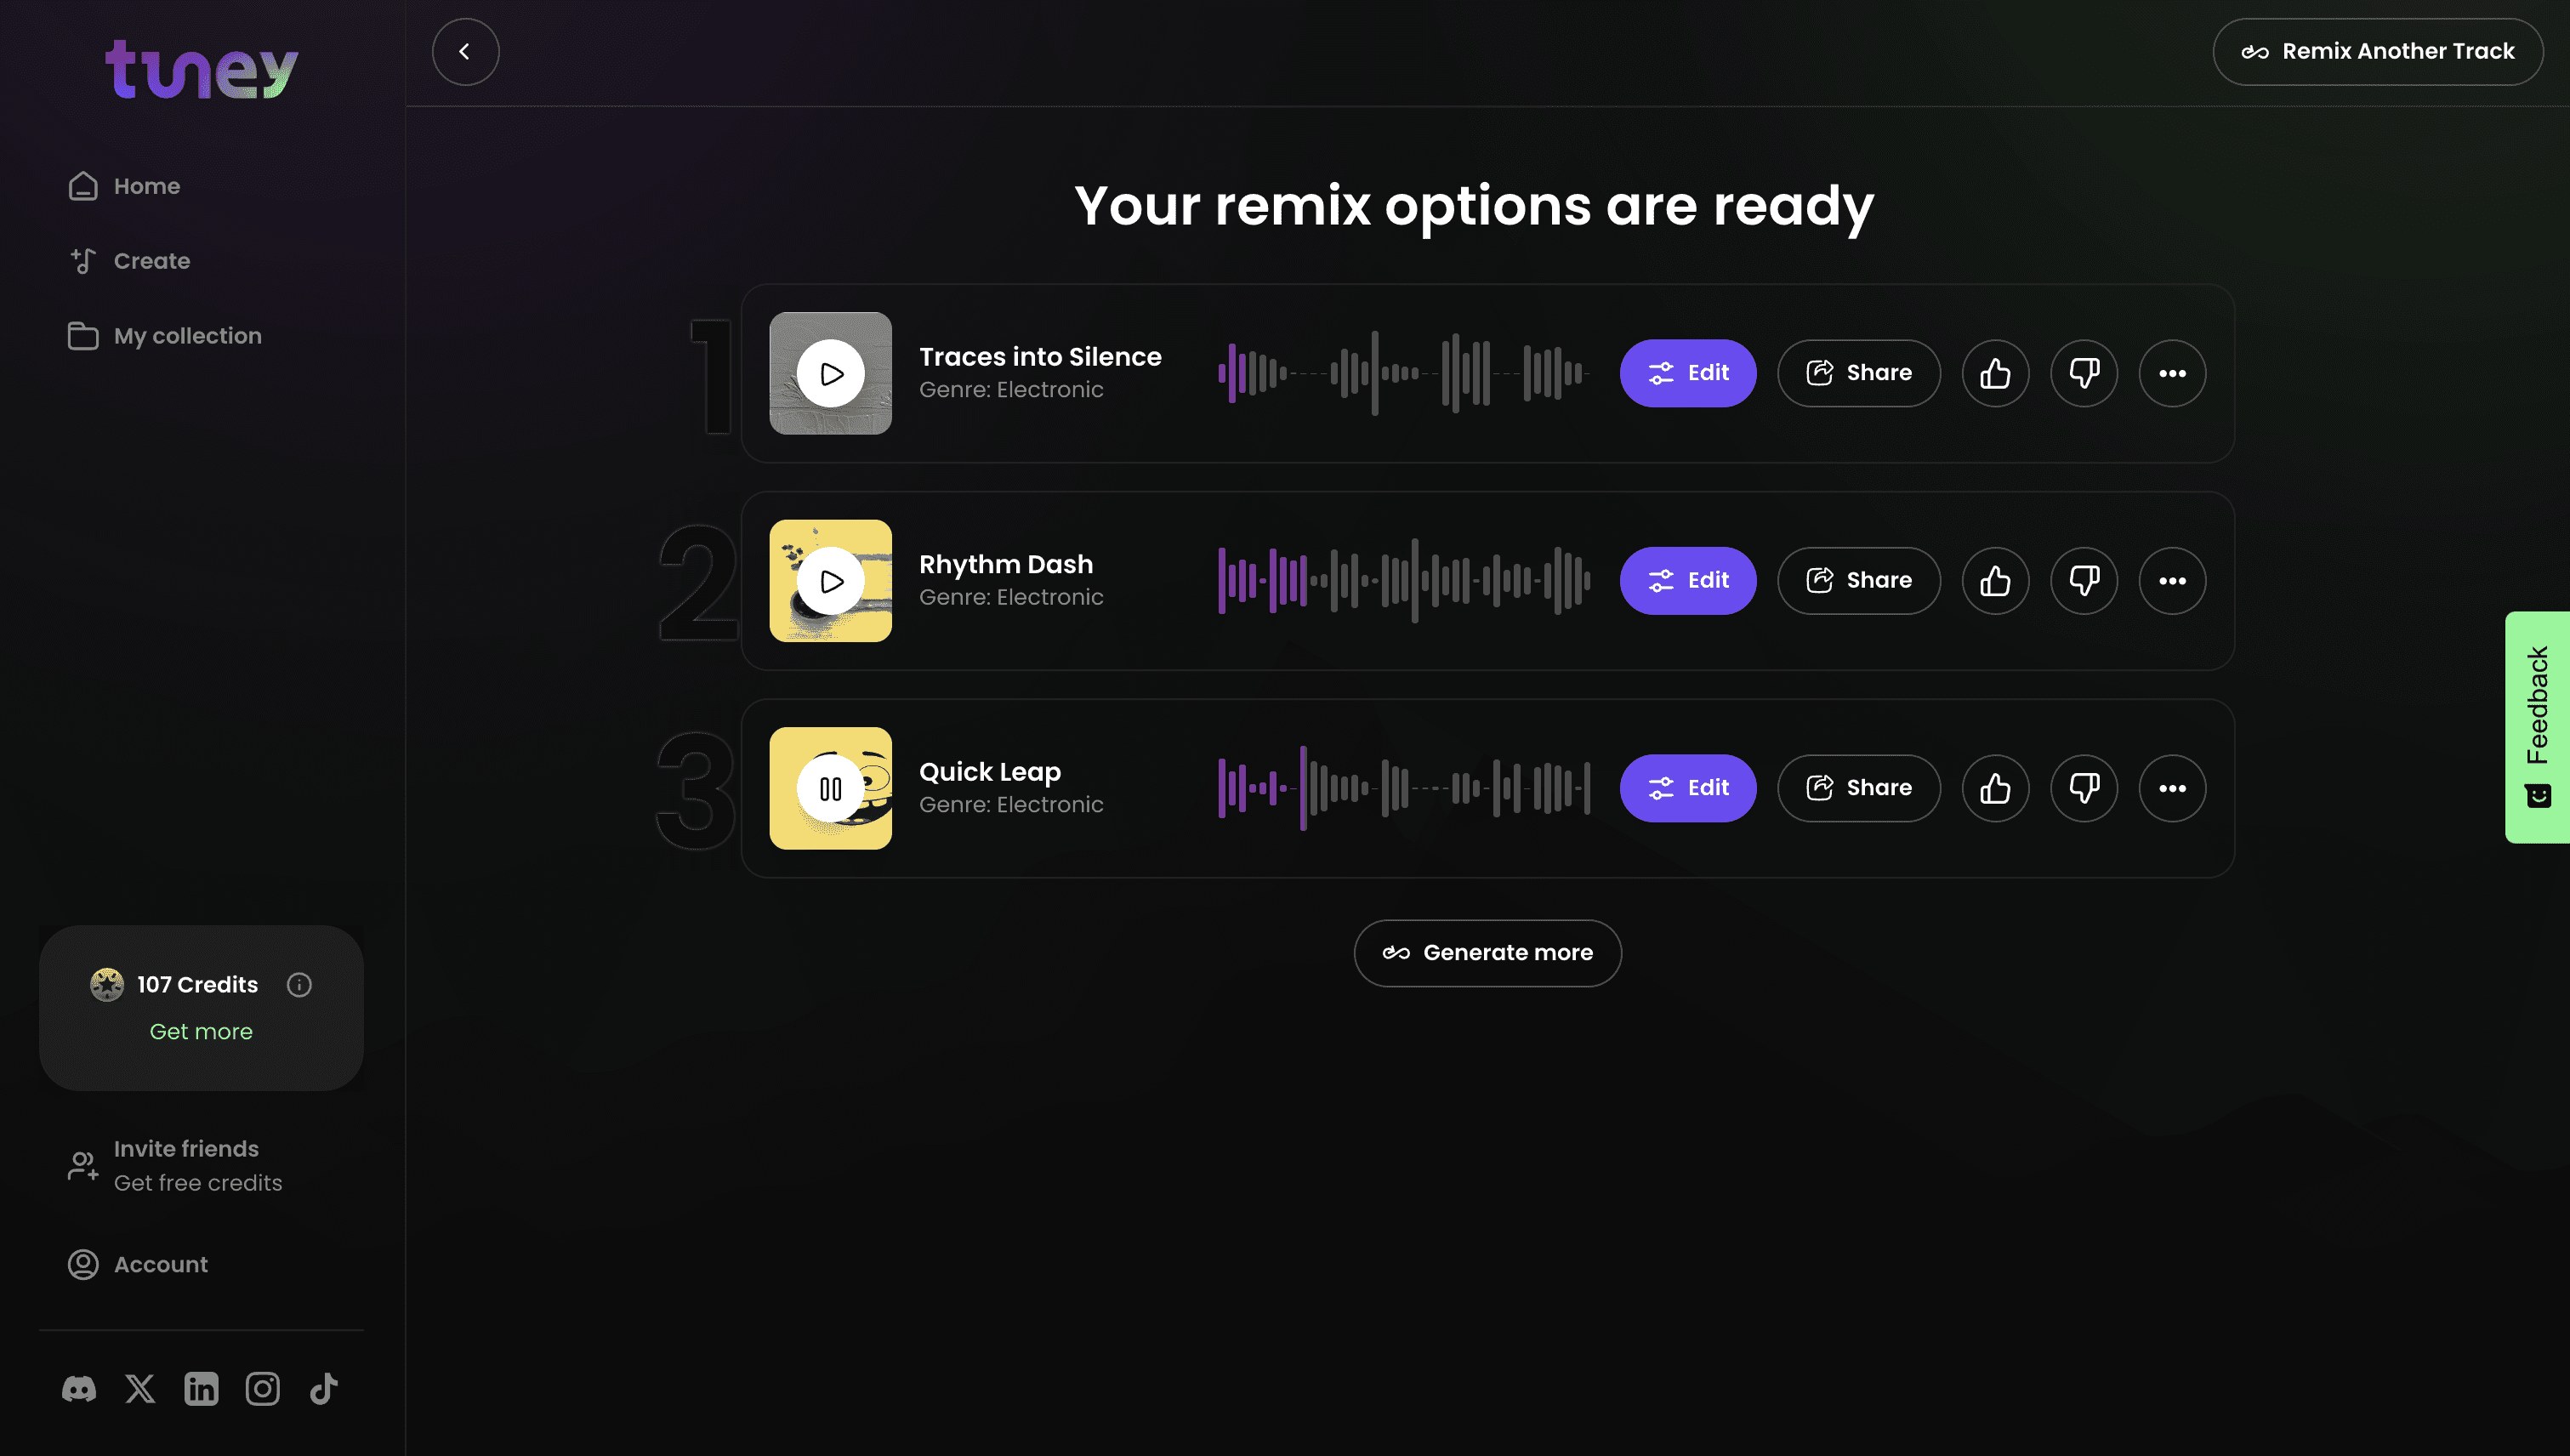Click the tuney logo
Screen dimensions: 2570x1456
tap(202, 69)
